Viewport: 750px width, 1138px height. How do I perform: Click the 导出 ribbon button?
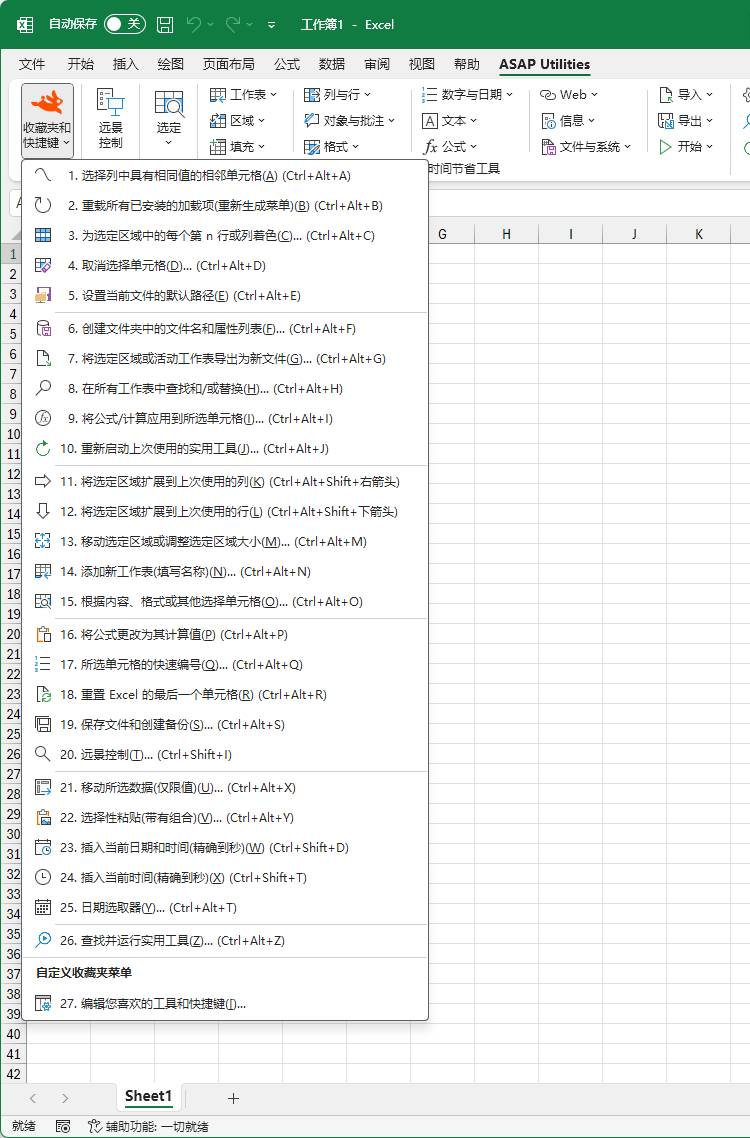pos(686,120)
